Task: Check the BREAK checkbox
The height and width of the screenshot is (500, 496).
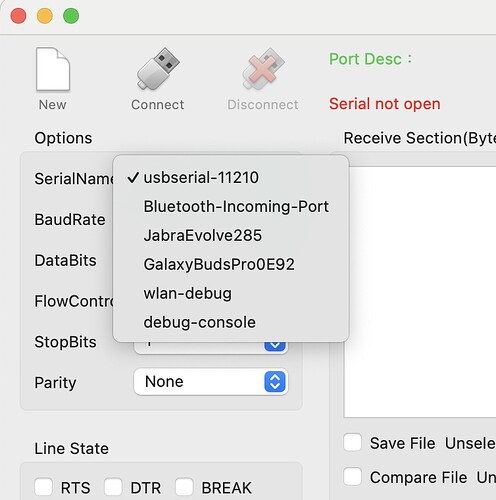Action: (x=184, y=487)
